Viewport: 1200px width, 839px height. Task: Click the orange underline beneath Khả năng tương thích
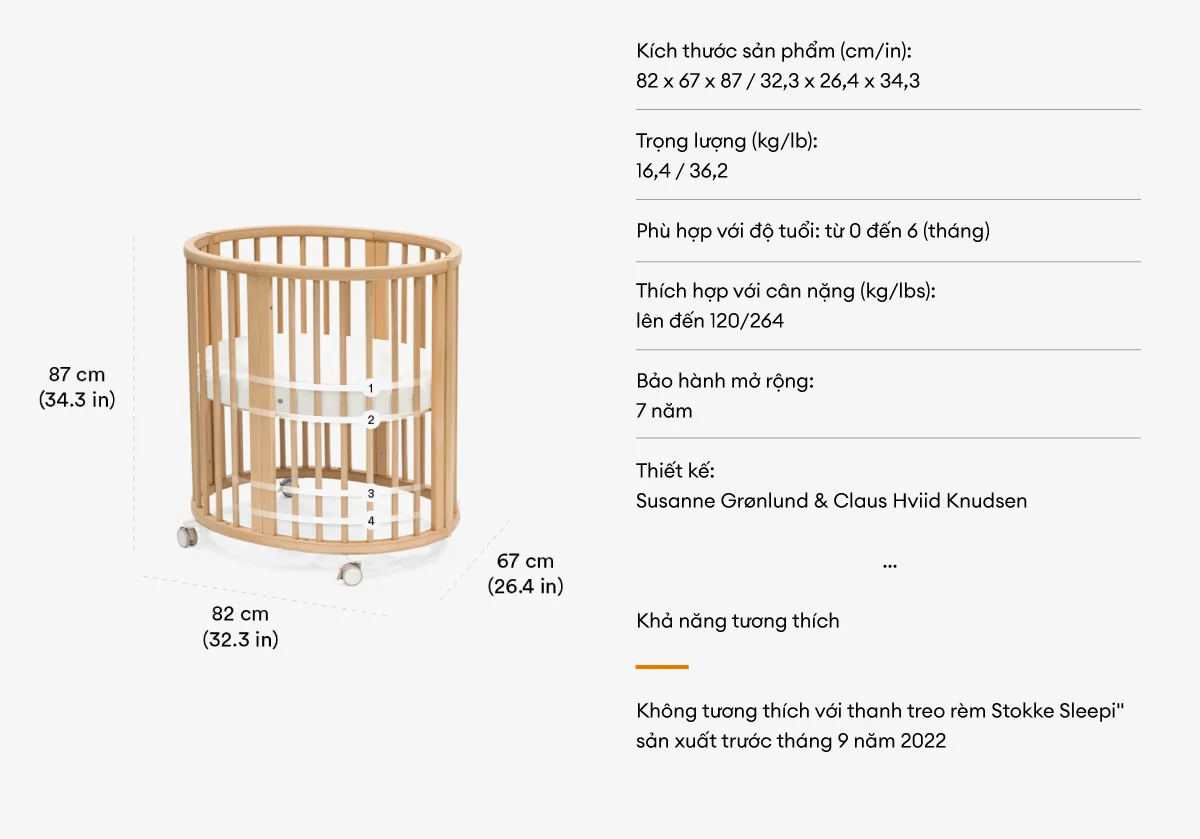[662, 666]
